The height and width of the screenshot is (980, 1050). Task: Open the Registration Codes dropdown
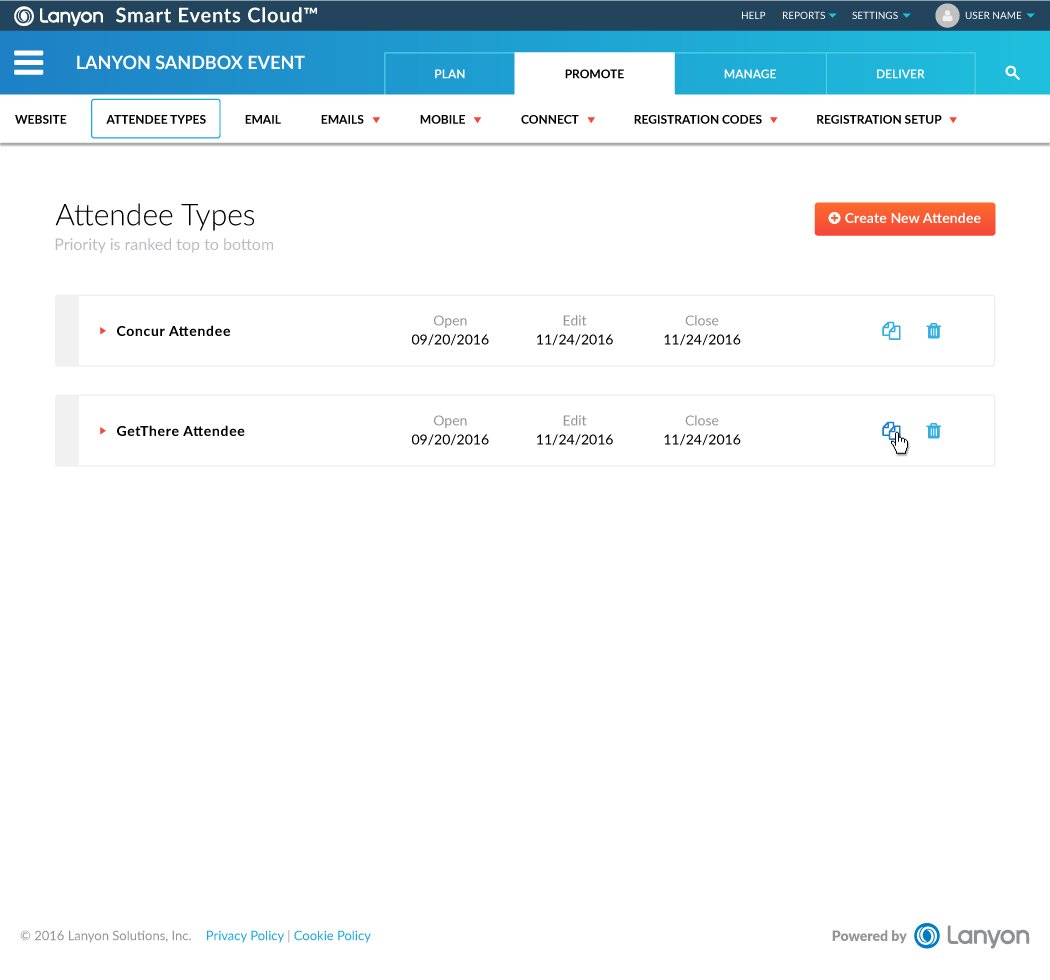tap(705, 119)
